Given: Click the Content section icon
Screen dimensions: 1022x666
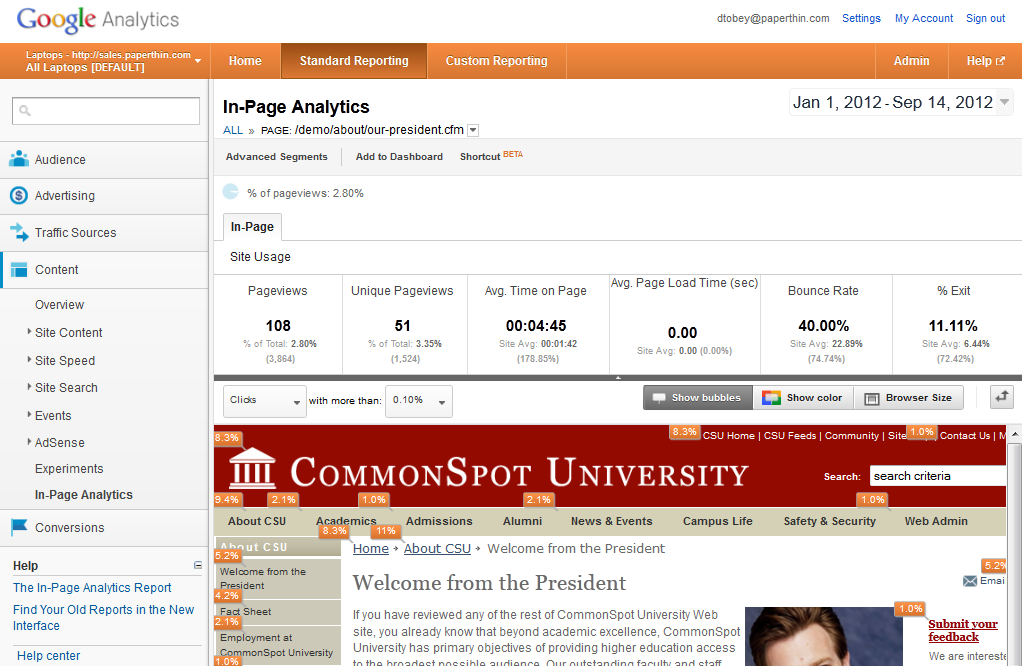Looking at the screenshot, I should [19, 269].
